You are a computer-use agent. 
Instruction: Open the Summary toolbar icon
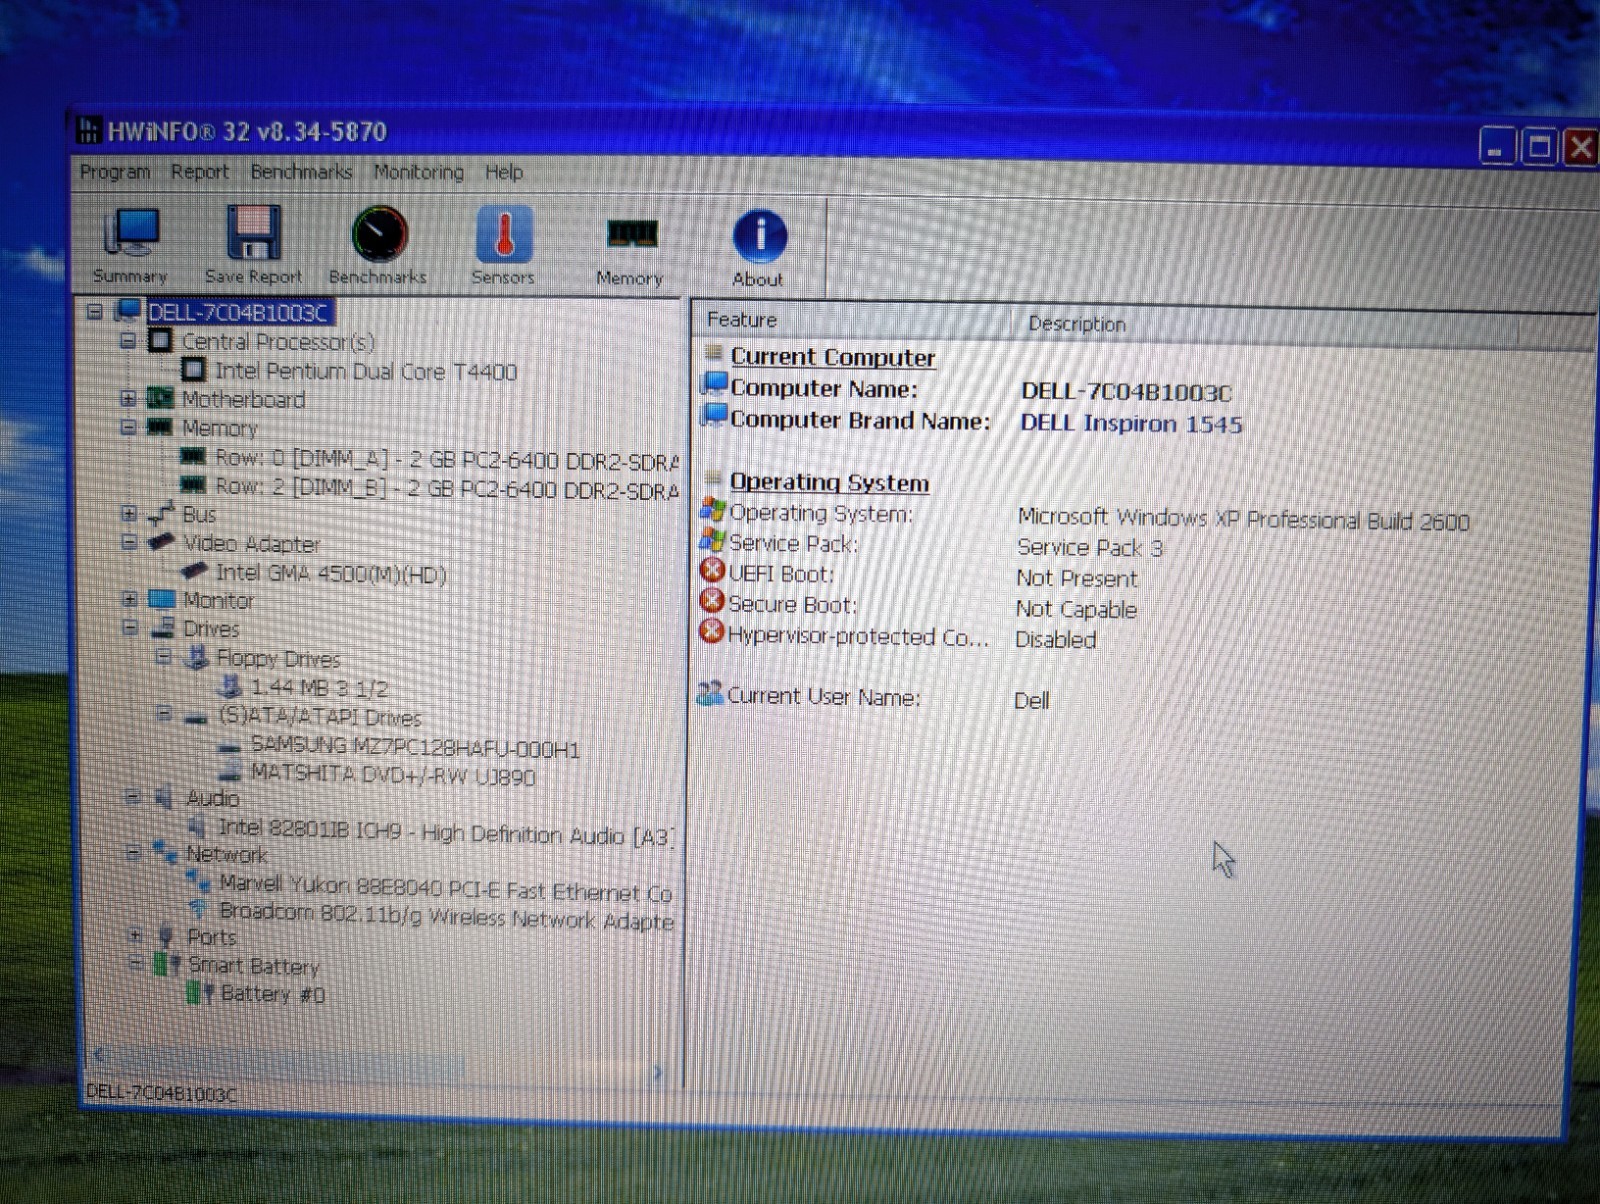[x=130, y=245]
